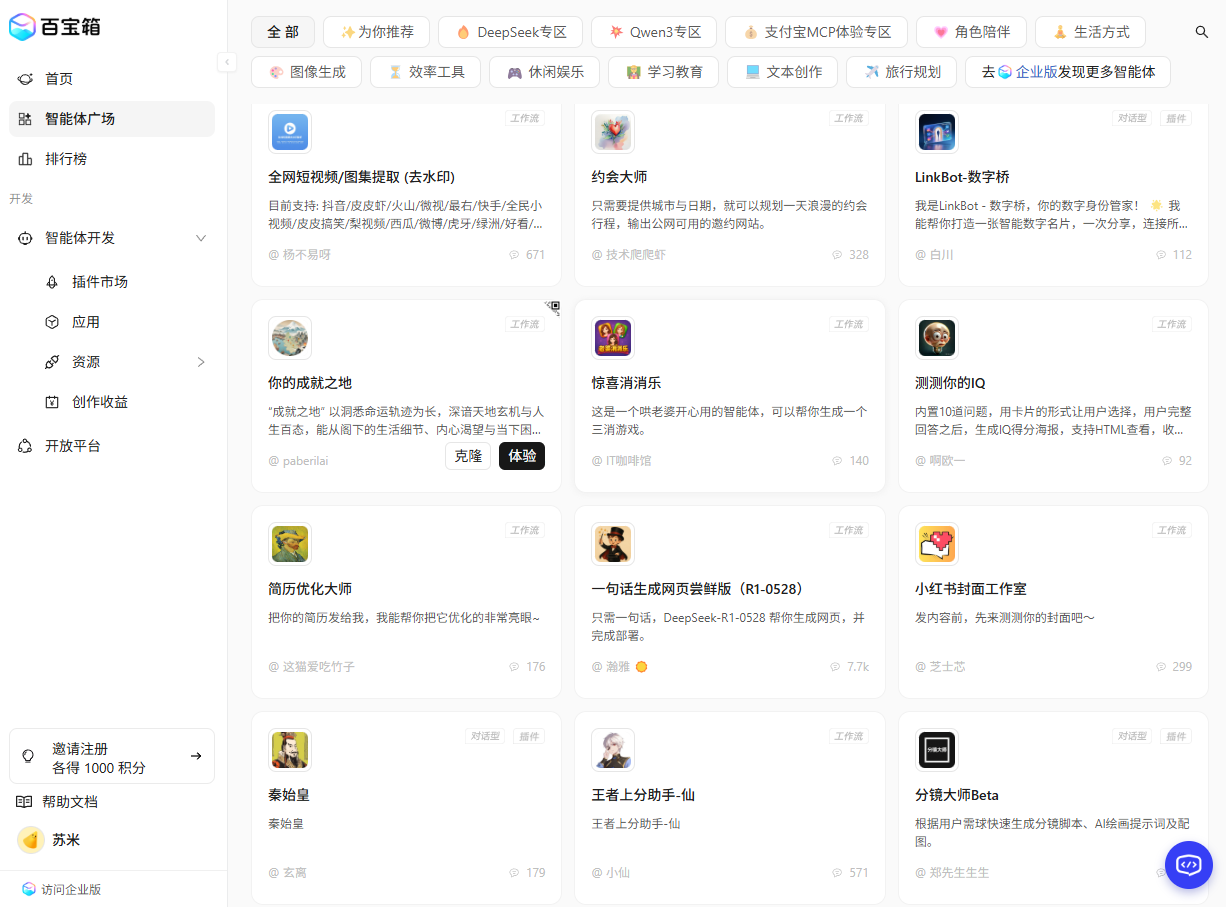
Task: Select the 图像生成 category tab
Action: click(307, 72)
